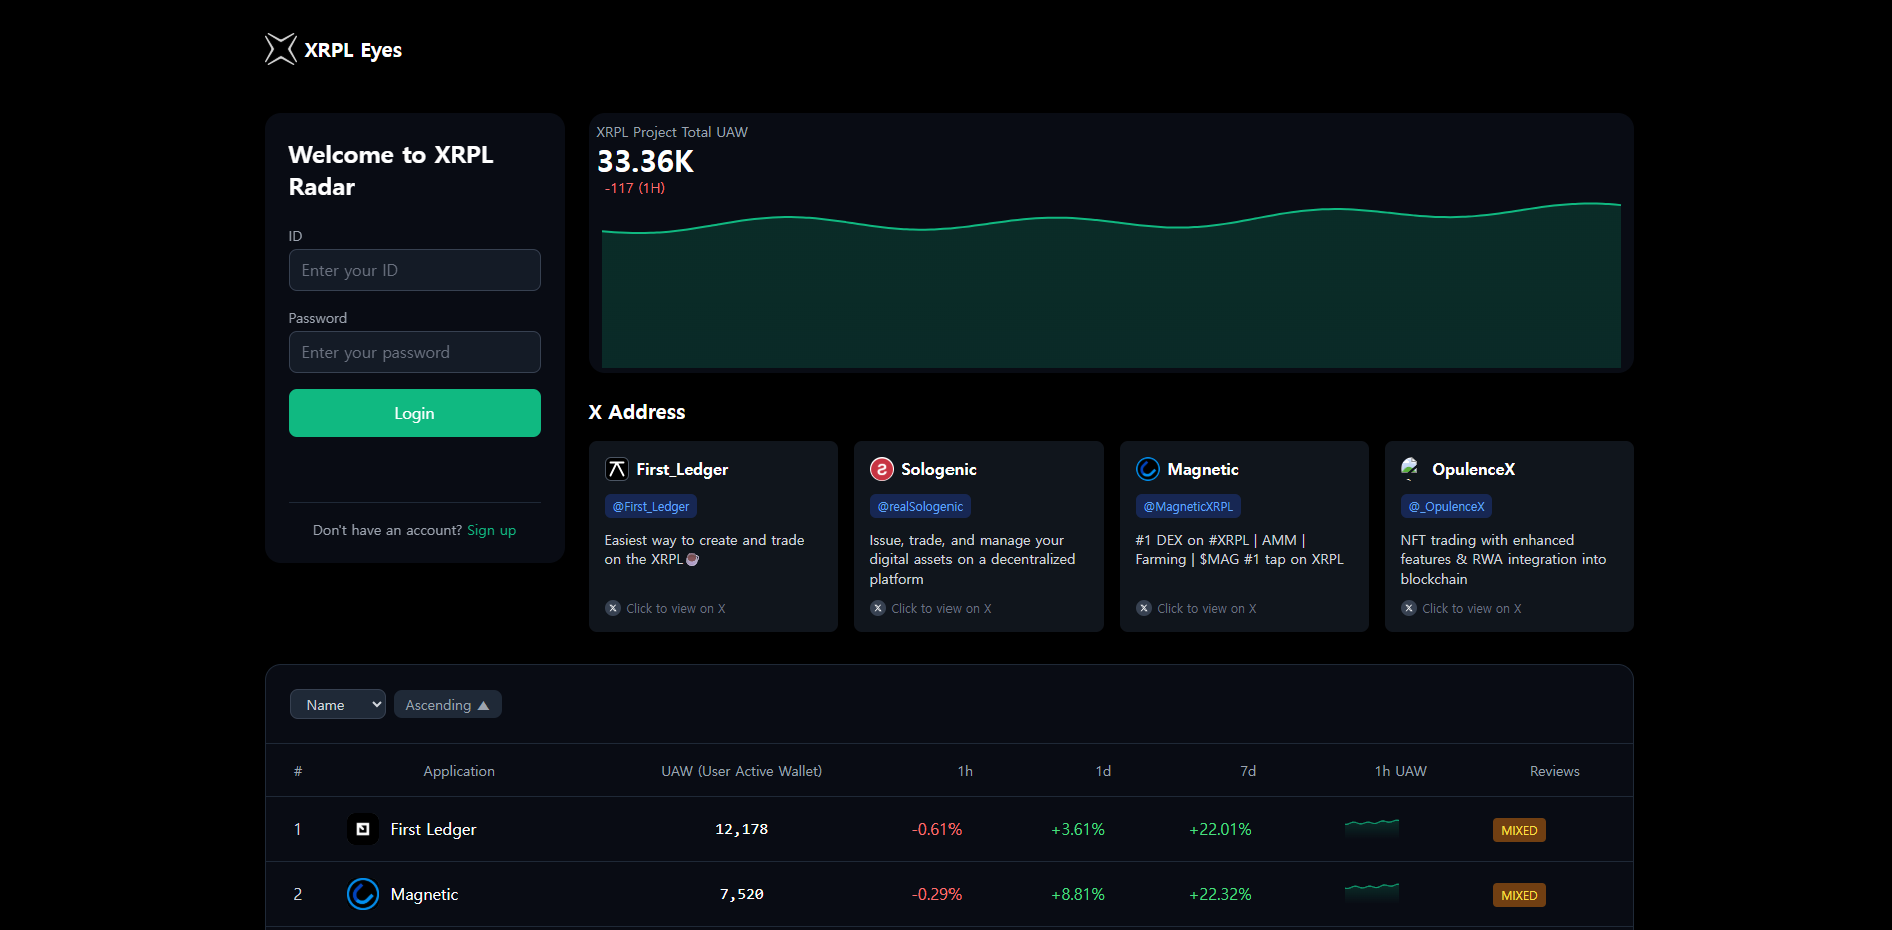1892x930 pixels.
Task: Click the Magnetic table row icon
Action: [x=363, y=894]
